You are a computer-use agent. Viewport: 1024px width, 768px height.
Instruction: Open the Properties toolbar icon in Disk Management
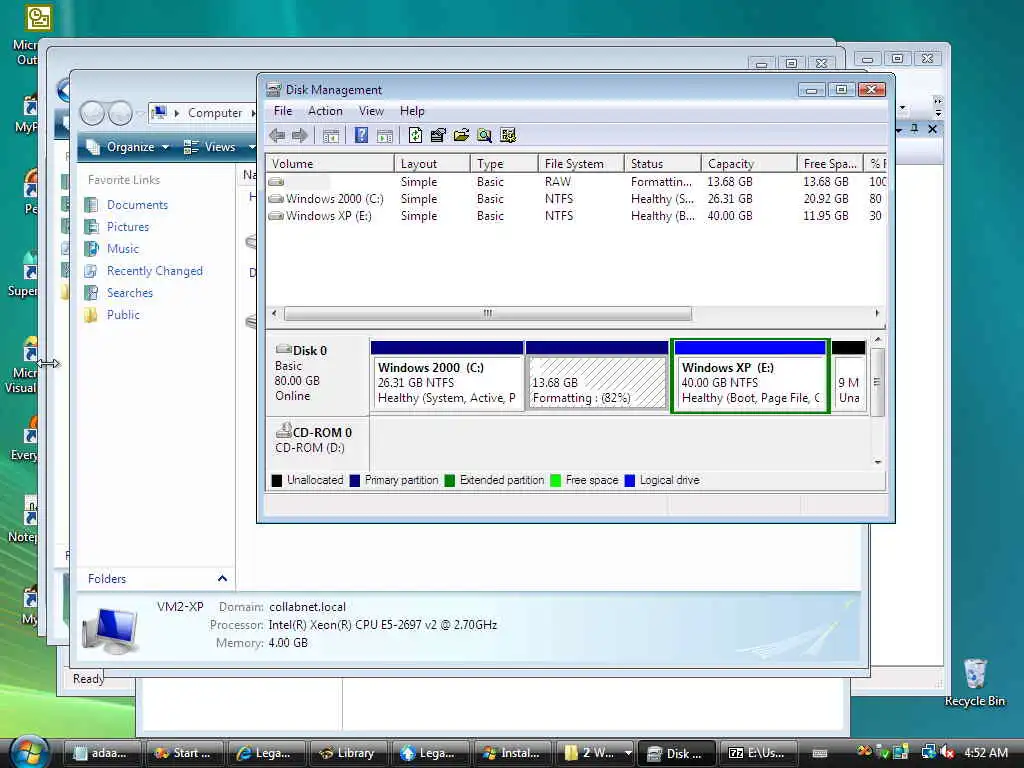(x=438, y=135)
